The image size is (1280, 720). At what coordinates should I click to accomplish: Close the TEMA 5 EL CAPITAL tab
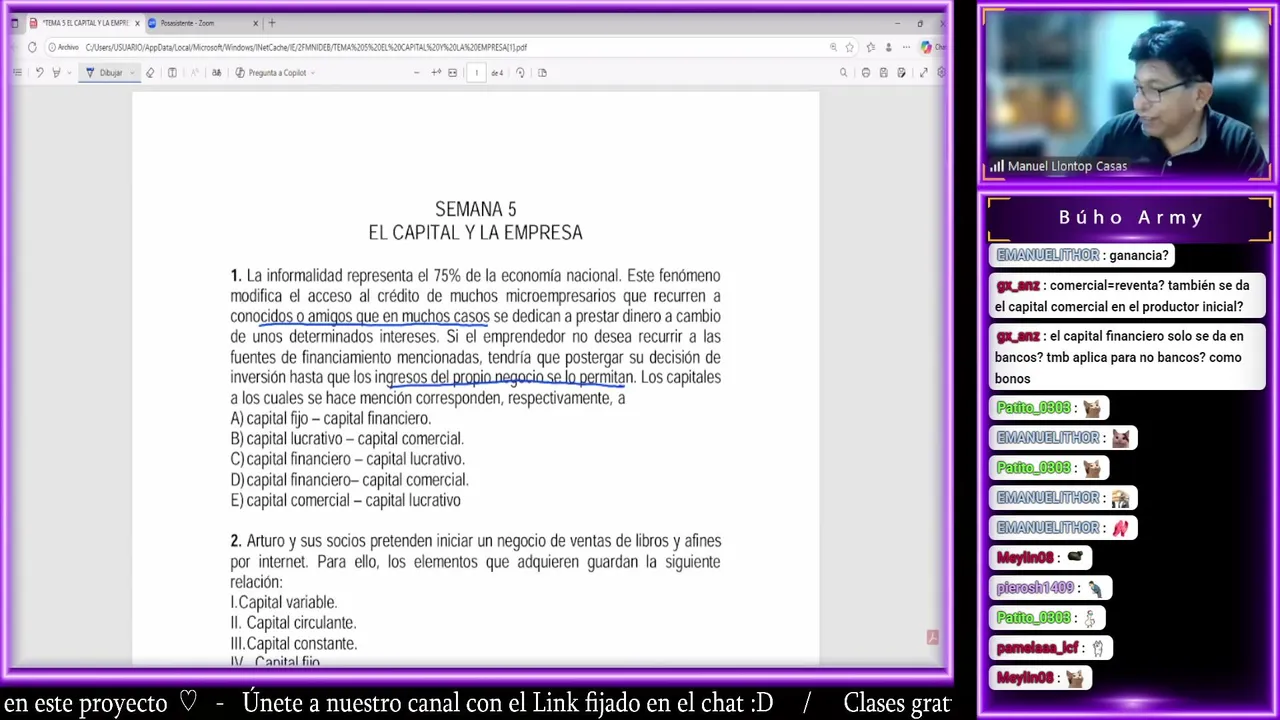[x=138, y=23]
